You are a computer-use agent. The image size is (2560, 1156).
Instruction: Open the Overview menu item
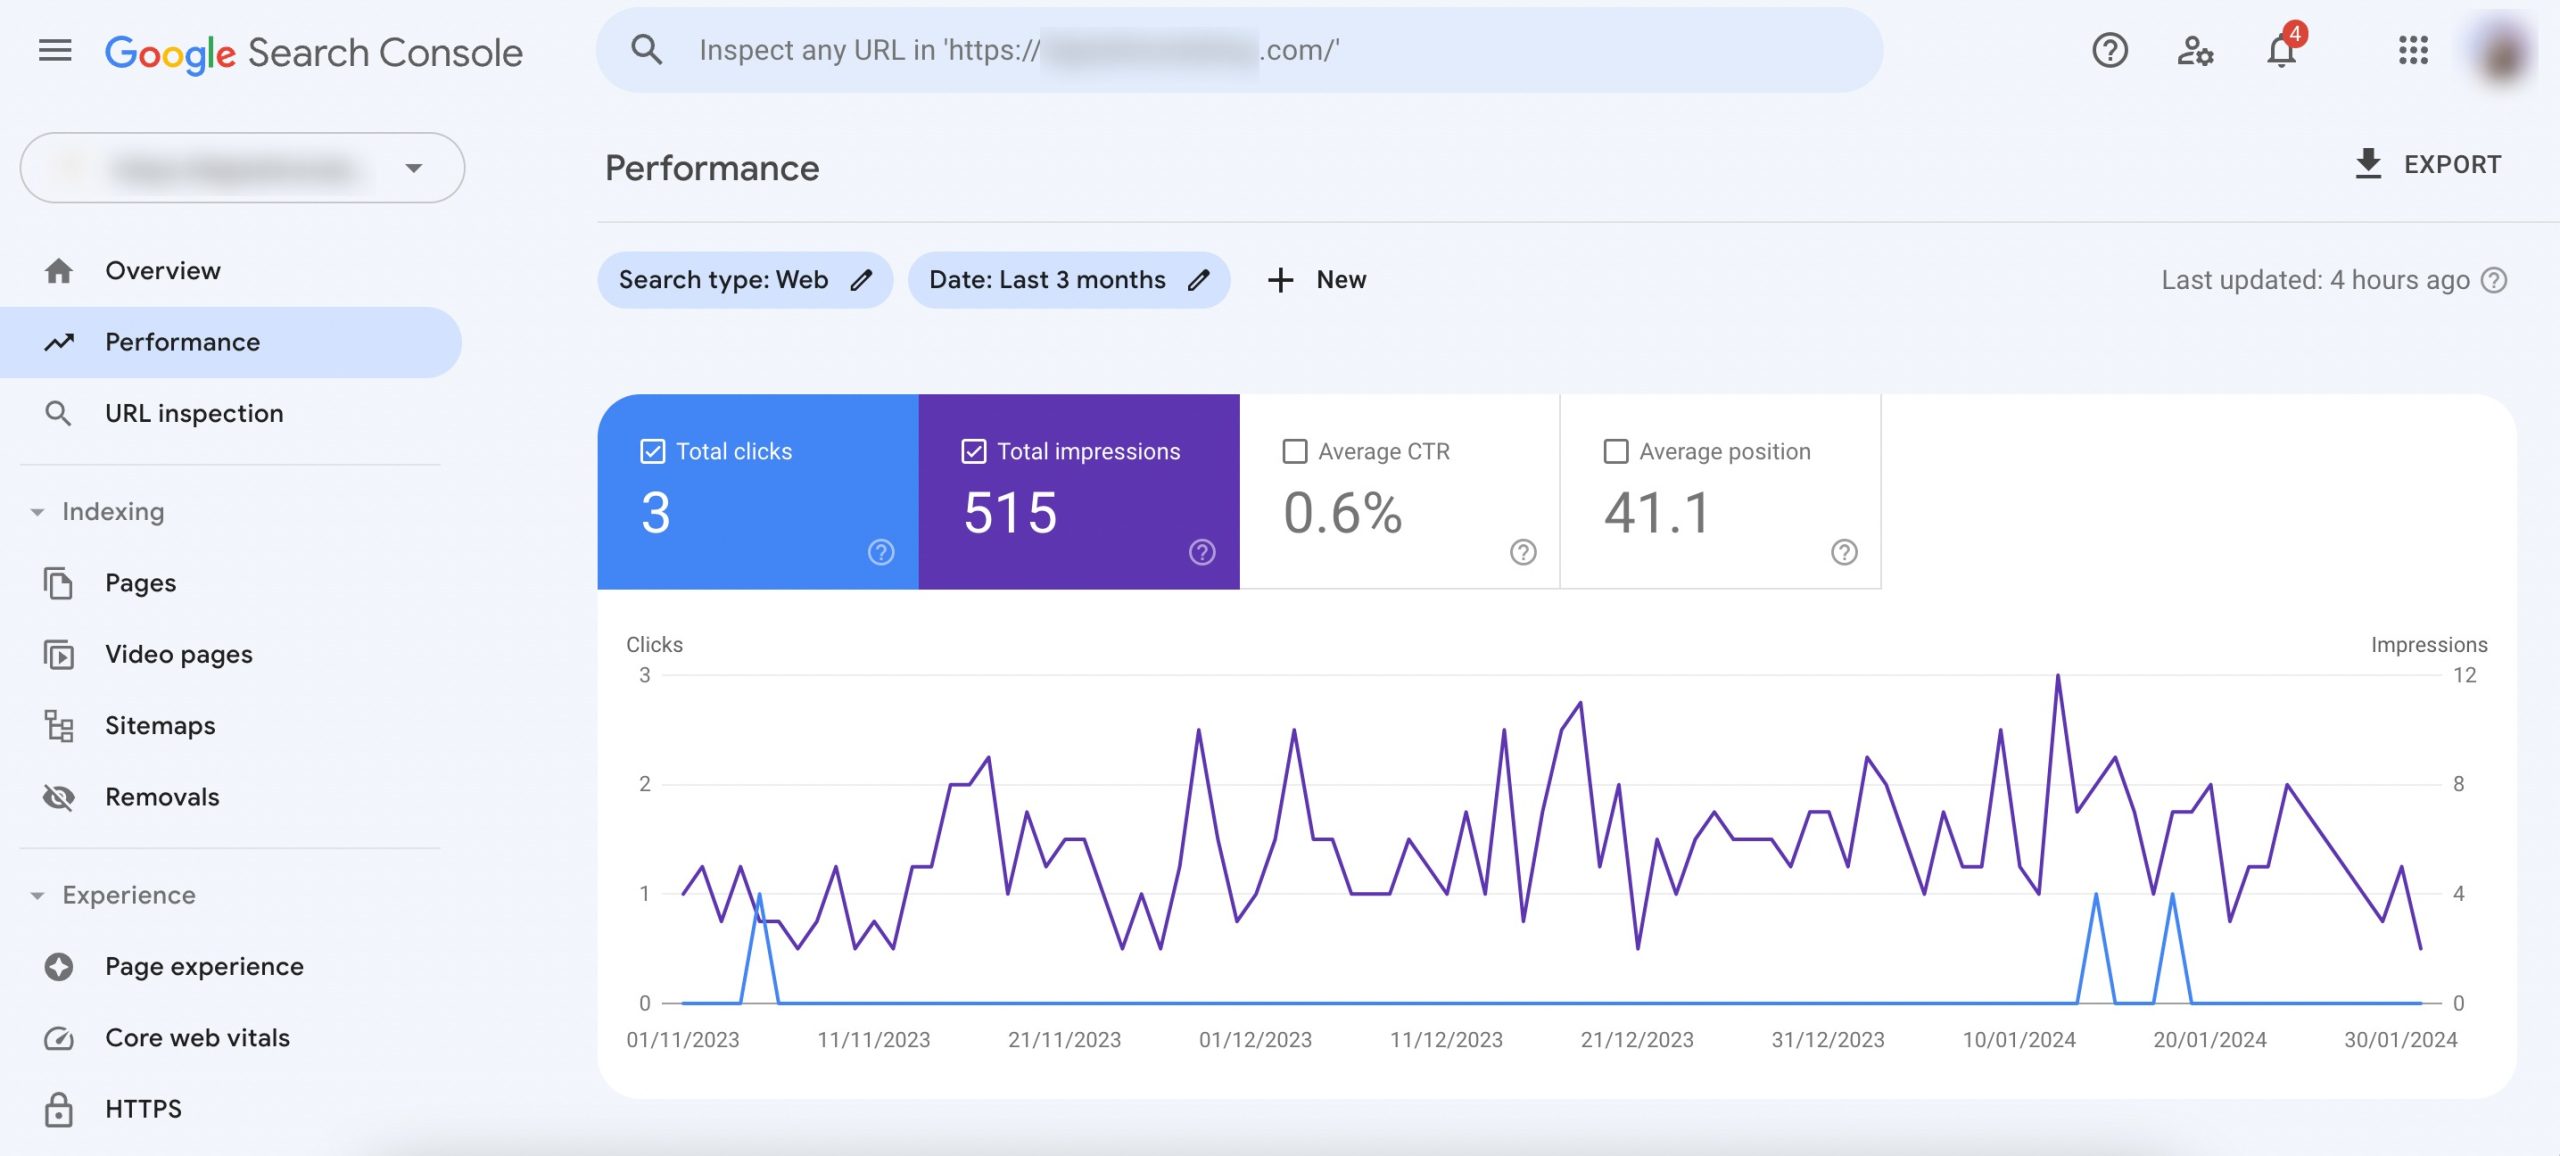[x=163, y=269]
